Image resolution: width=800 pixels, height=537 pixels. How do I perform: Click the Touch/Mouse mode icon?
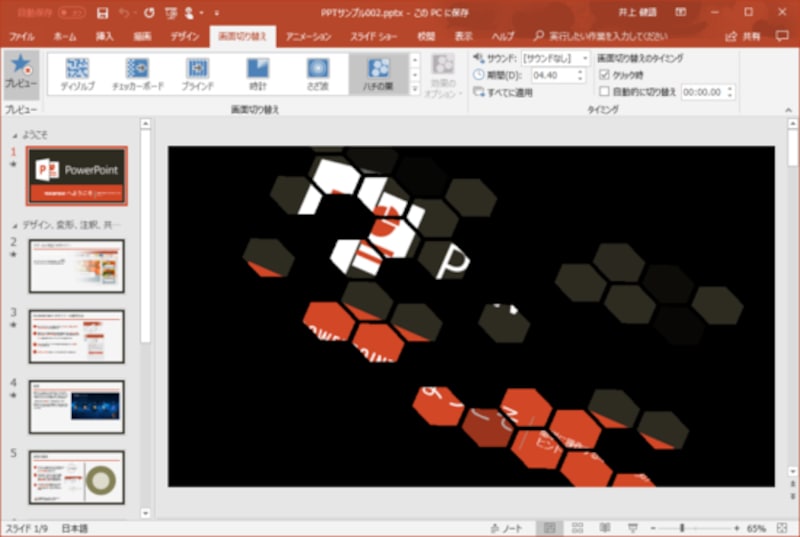[189, 13]
